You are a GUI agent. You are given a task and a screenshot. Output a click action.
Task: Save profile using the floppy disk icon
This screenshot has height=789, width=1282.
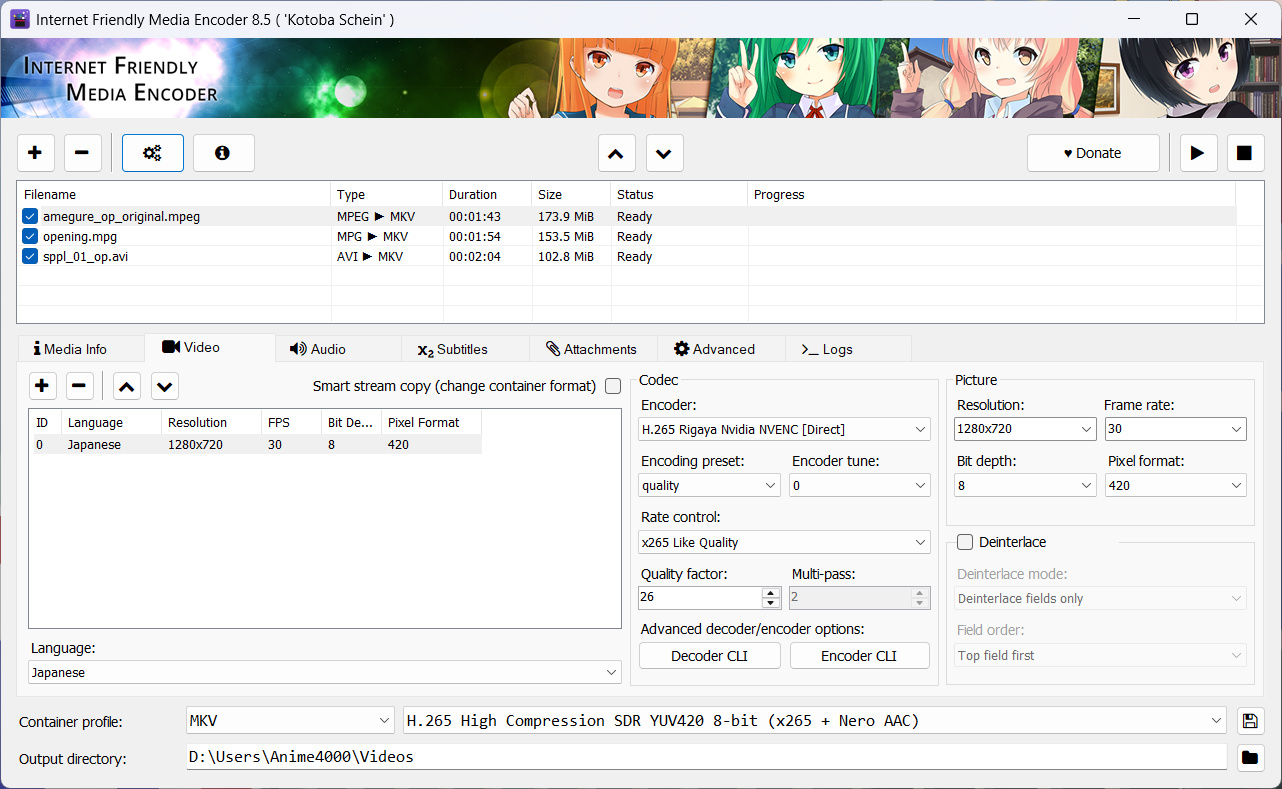click(x=1249, y=720)
